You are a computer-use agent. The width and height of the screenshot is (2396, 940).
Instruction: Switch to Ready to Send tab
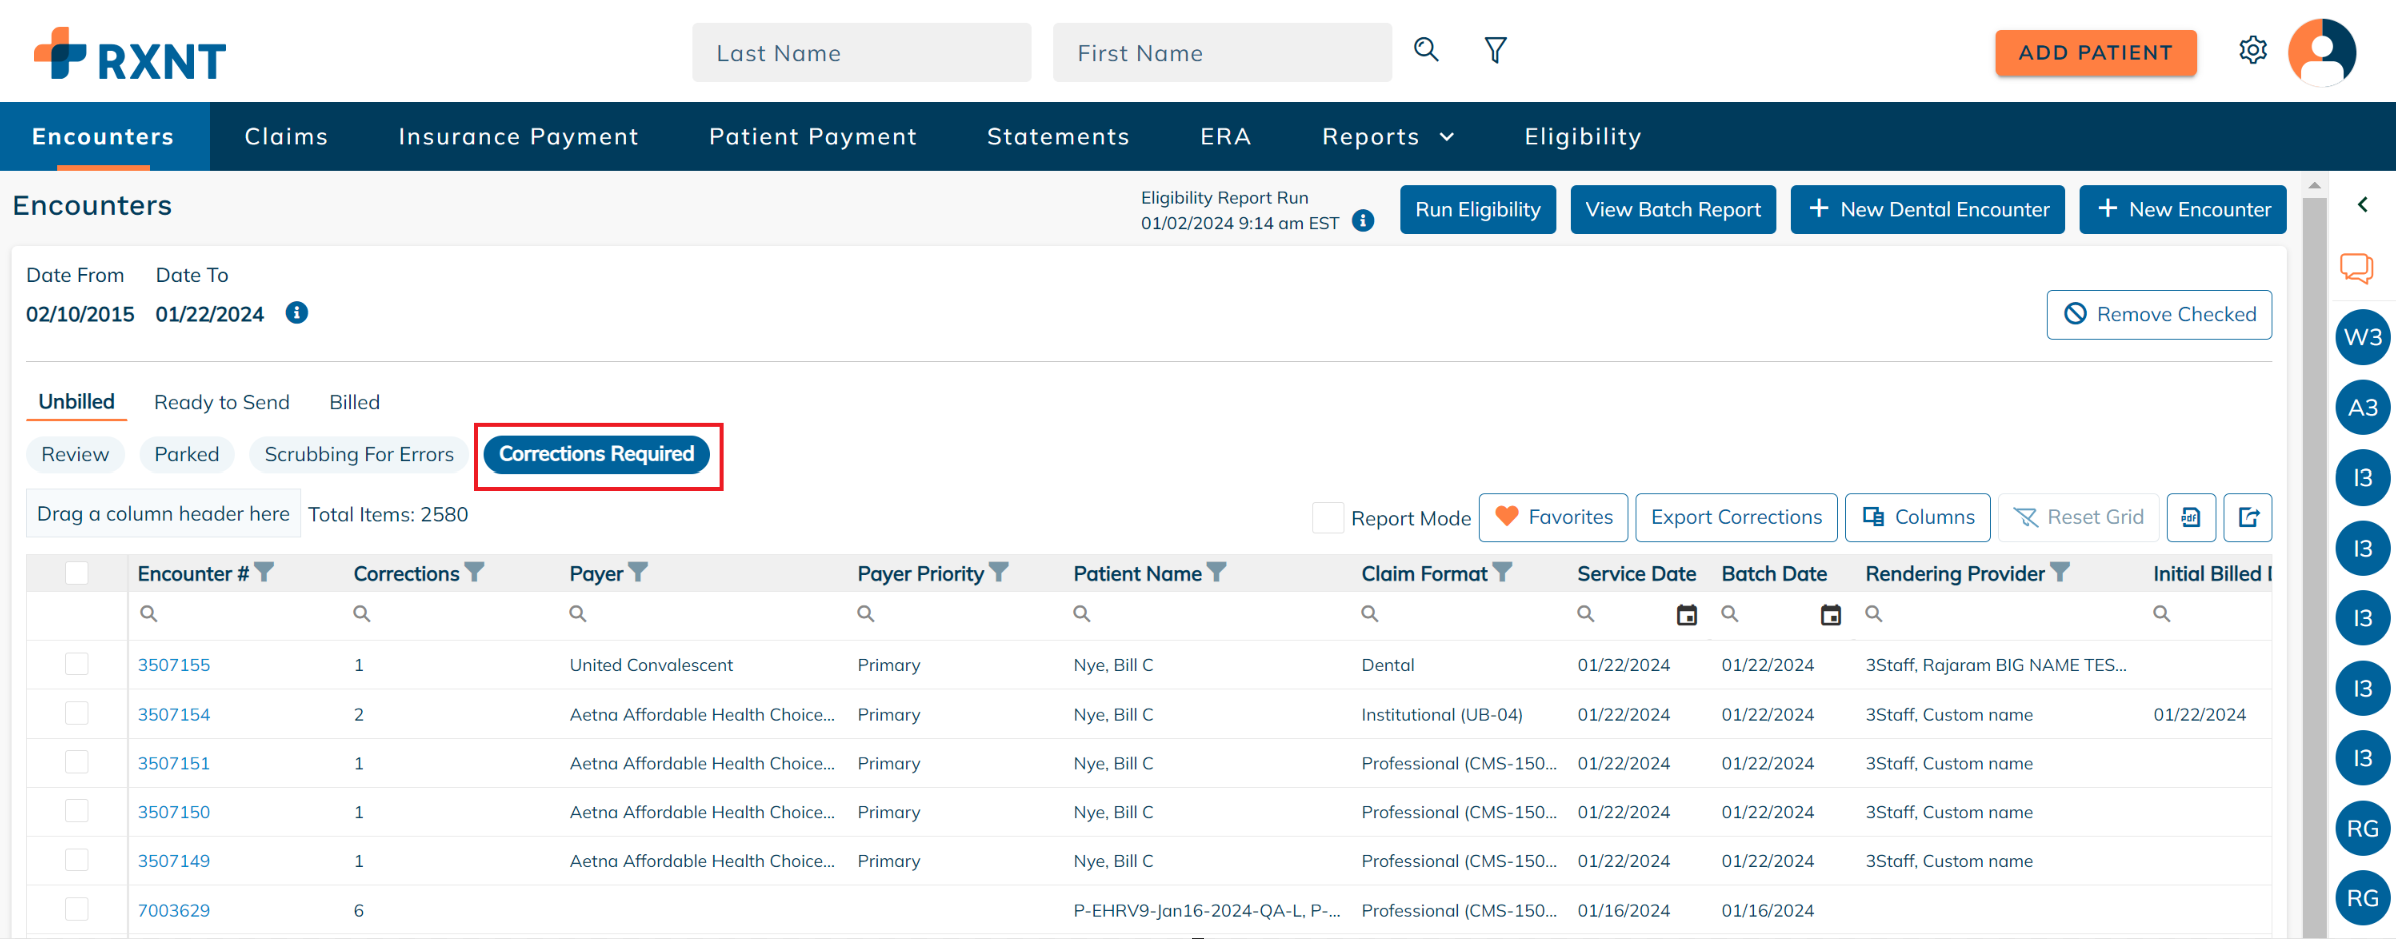click(222, 402)
